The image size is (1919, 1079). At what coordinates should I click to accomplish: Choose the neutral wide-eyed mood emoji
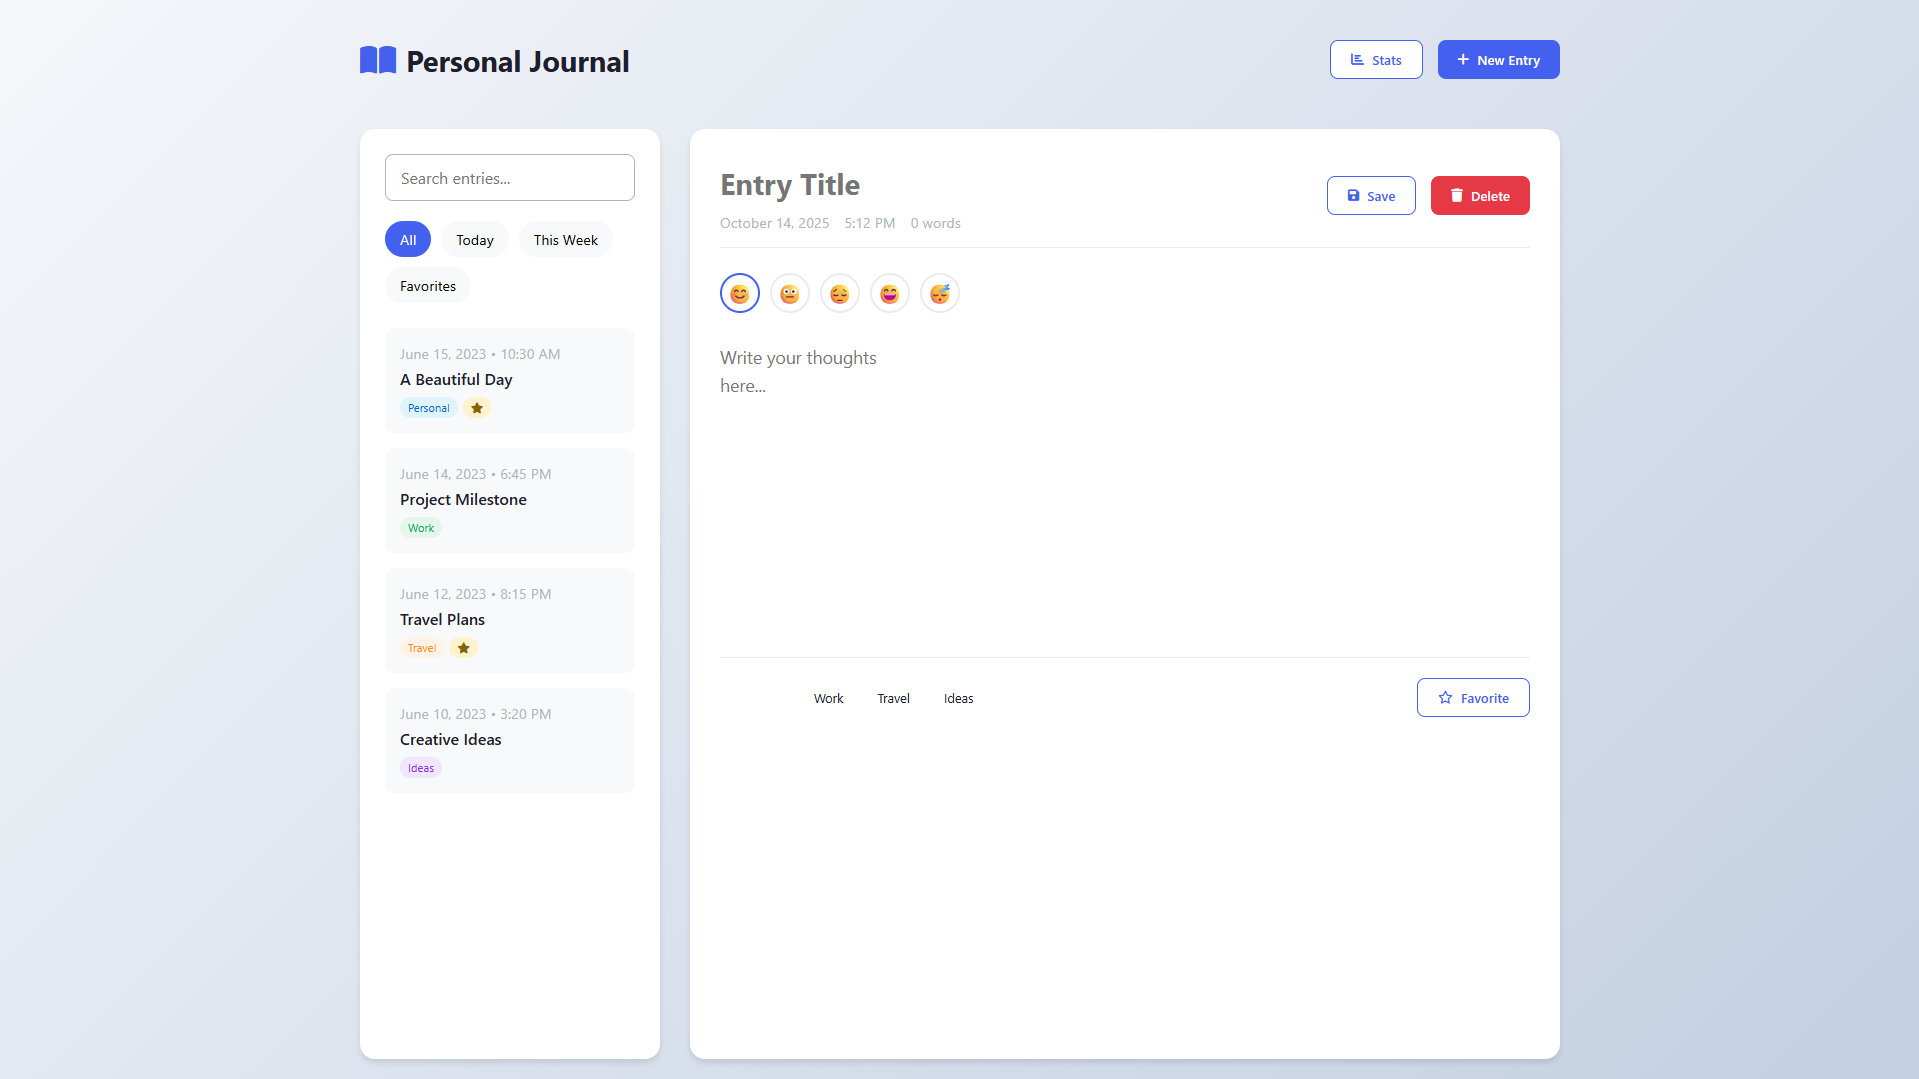(x=789, y=294)
